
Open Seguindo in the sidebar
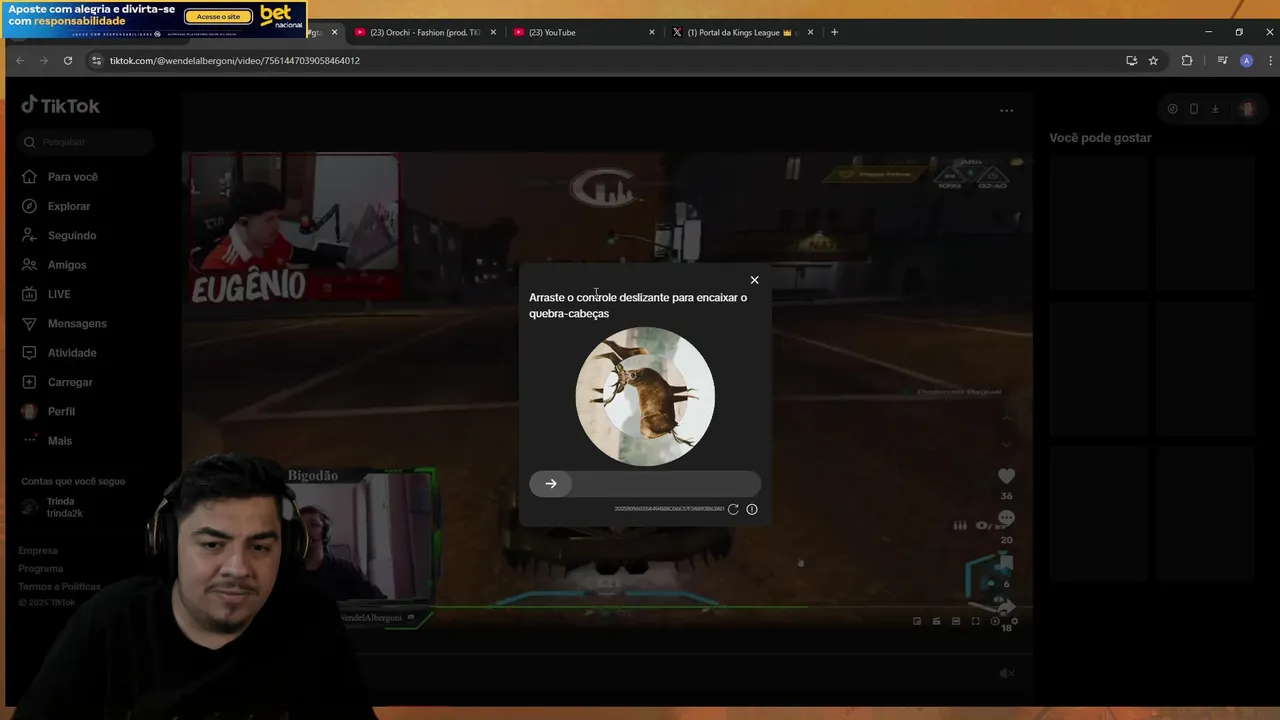[59, 236]
